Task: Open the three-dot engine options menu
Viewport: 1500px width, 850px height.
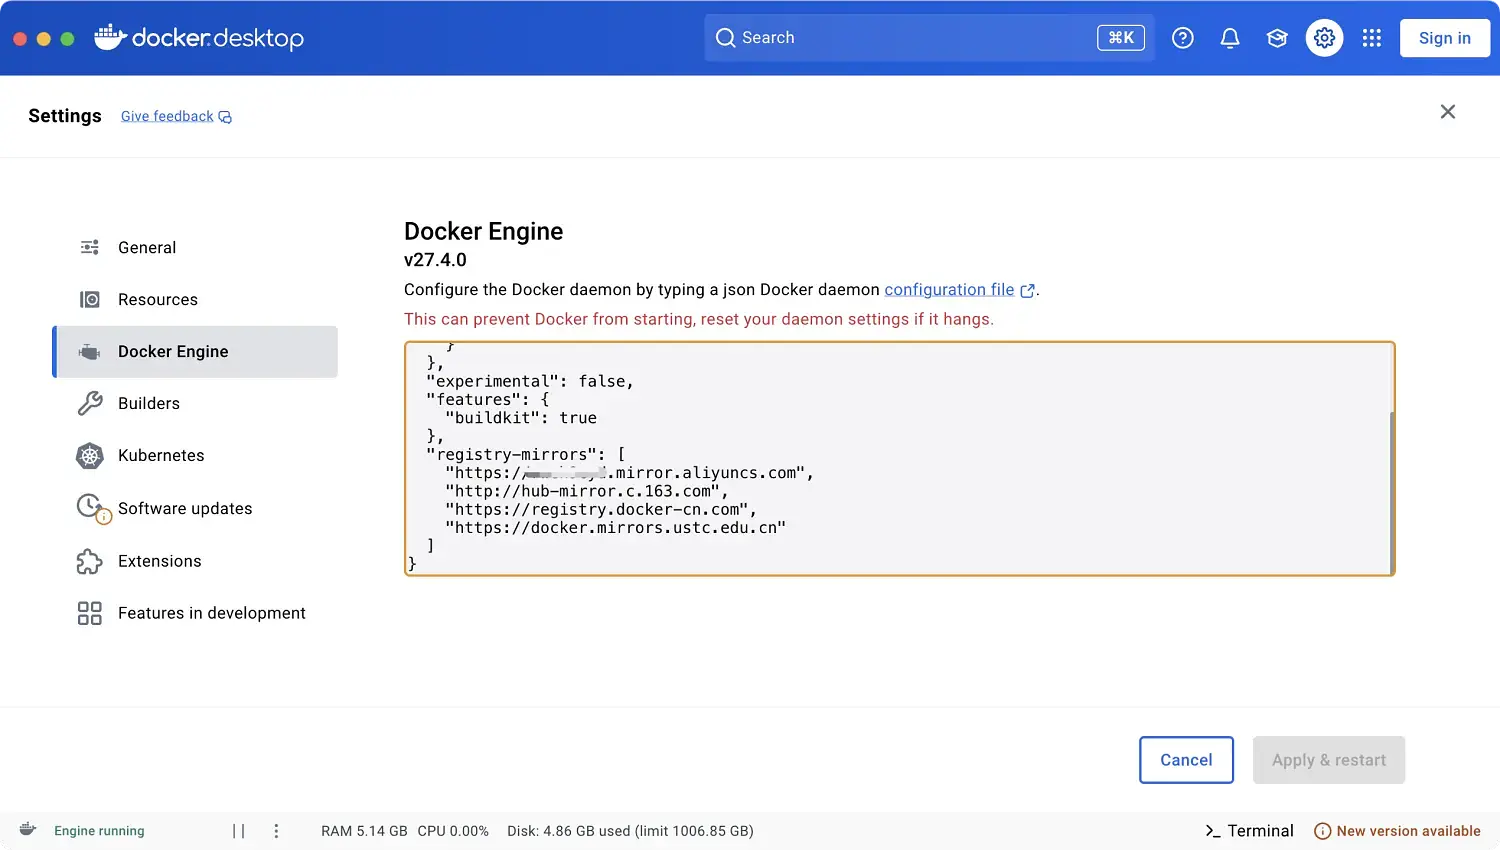Action: 276,831
